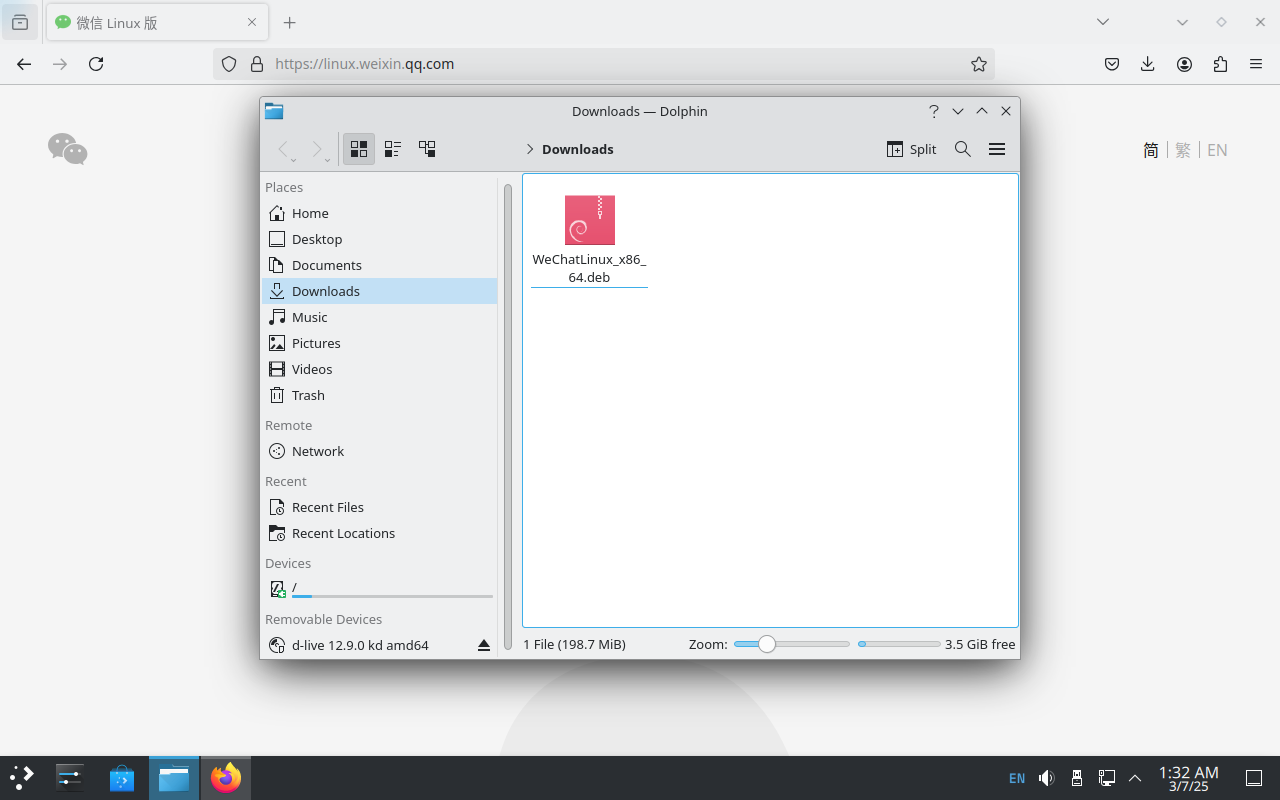This screenshot has width=1280, height=800.
Task: Select the 微信 Linux 版 browser tab
Action: point(156,22)
